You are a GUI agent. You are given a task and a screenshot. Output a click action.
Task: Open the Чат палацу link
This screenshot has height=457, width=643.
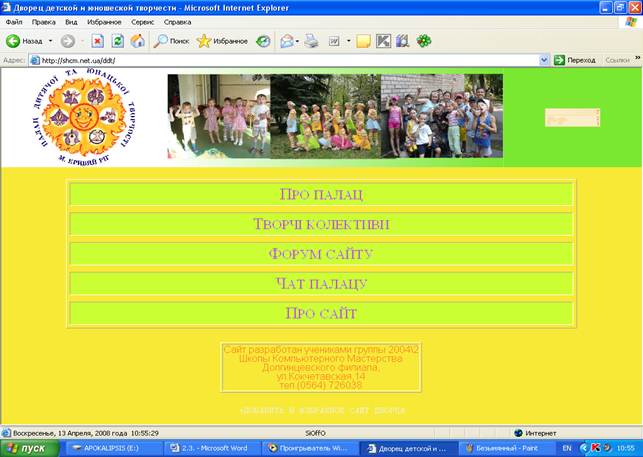tap(321, 283)
